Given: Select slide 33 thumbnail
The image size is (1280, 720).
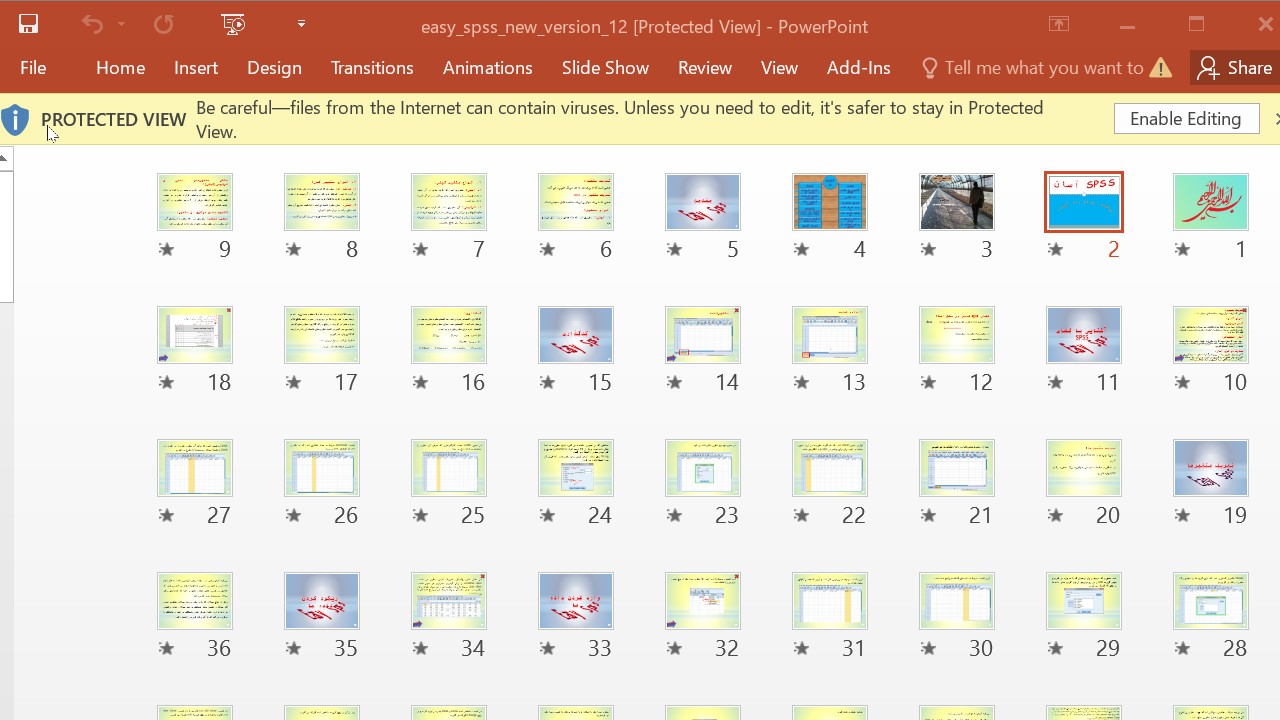Looking at the screenshot, I should pyautogui.click(x=575, y=601).
